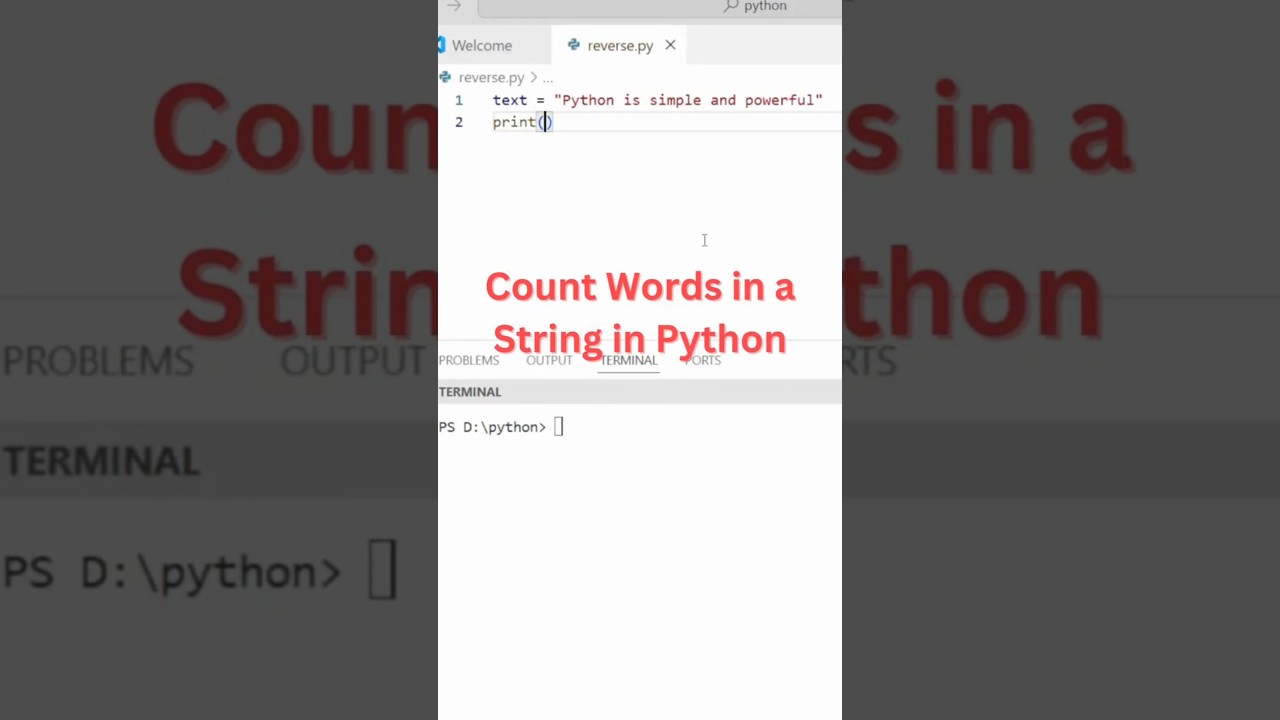This screenshot has width=1280, height=720.
Task: Switch to the TERMINAL panel tab
Action: (628, 360)
